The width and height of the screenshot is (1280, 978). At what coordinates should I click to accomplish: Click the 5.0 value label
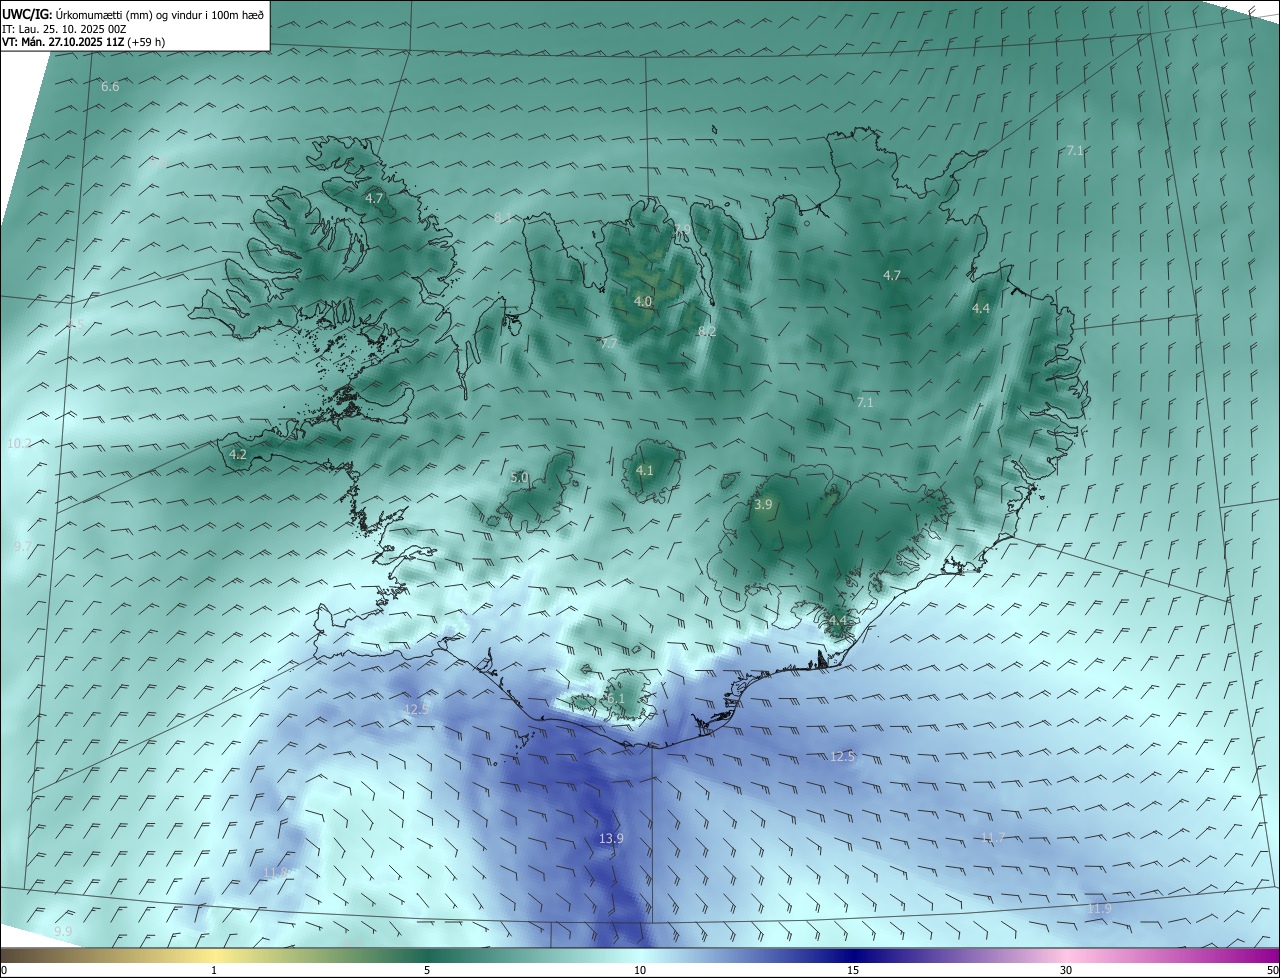click(x=519, y=478)
